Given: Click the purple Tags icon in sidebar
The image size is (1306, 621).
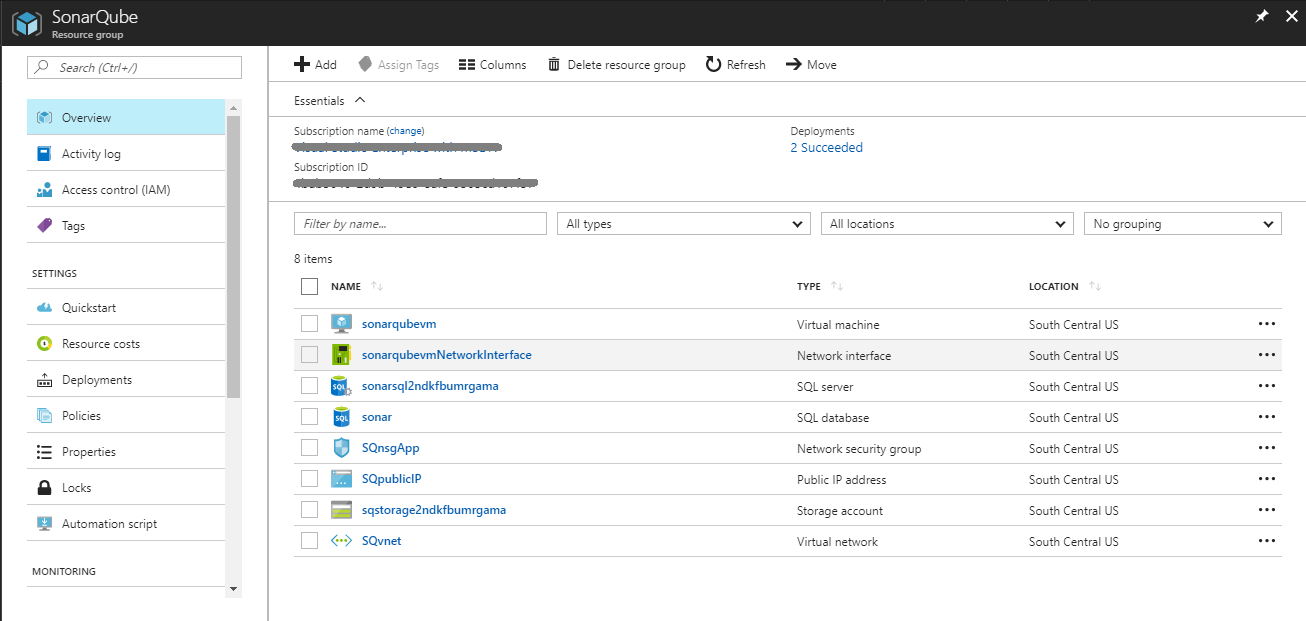Looking at the screenshot, I should coord(44,226).
